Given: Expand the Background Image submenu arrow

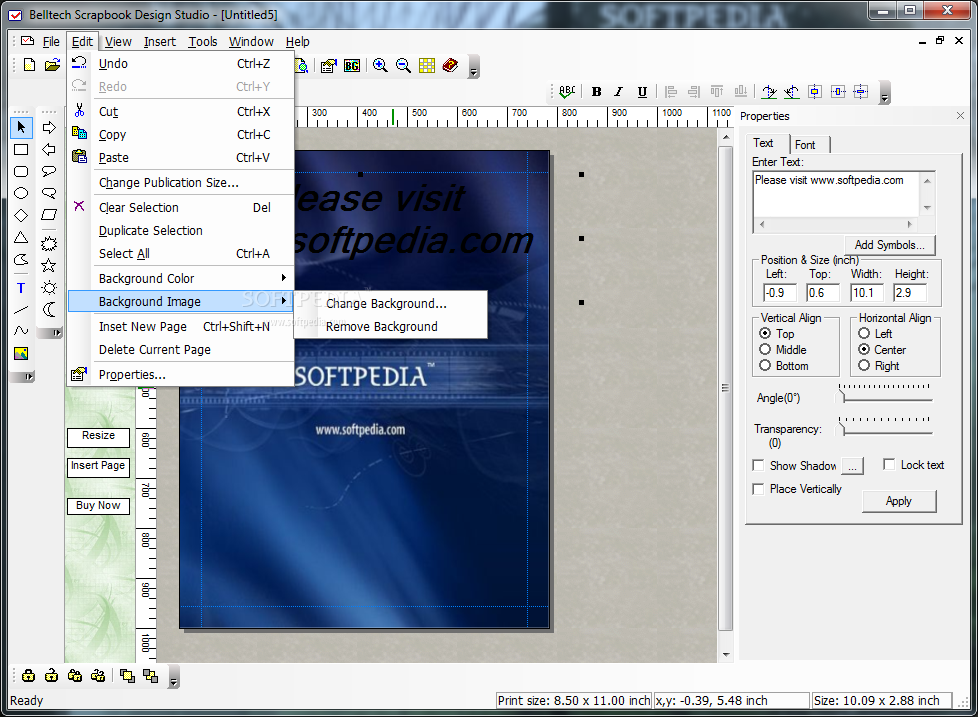Looking at the screenshot, I should (284, 301).
